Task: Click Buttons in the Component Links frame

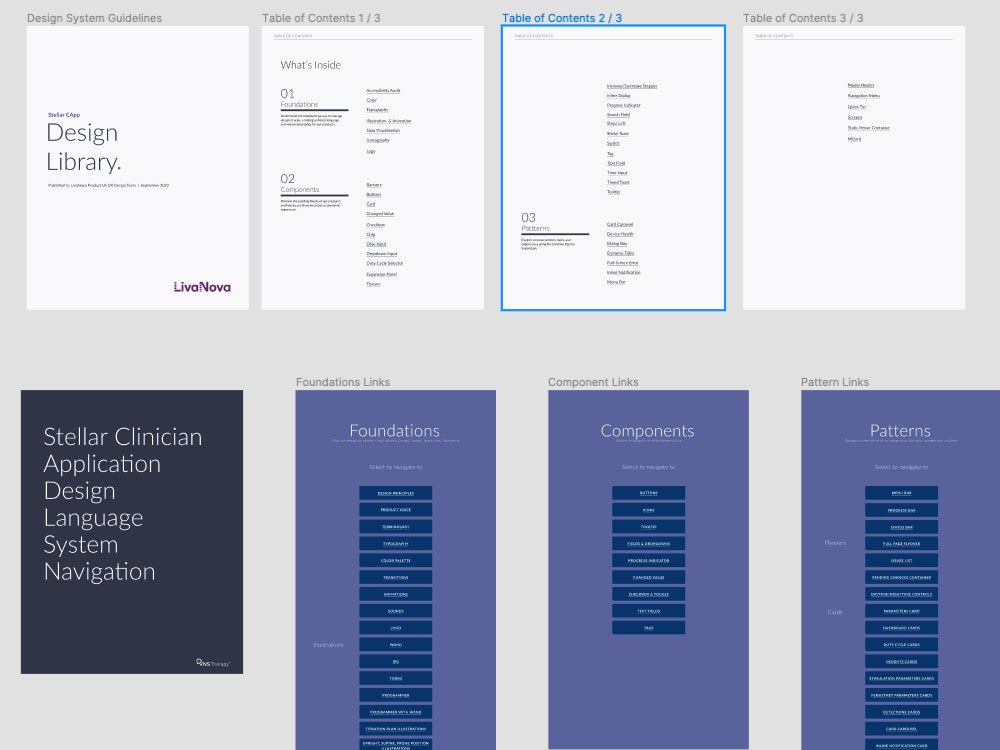Action: click(x=649, y=493)
